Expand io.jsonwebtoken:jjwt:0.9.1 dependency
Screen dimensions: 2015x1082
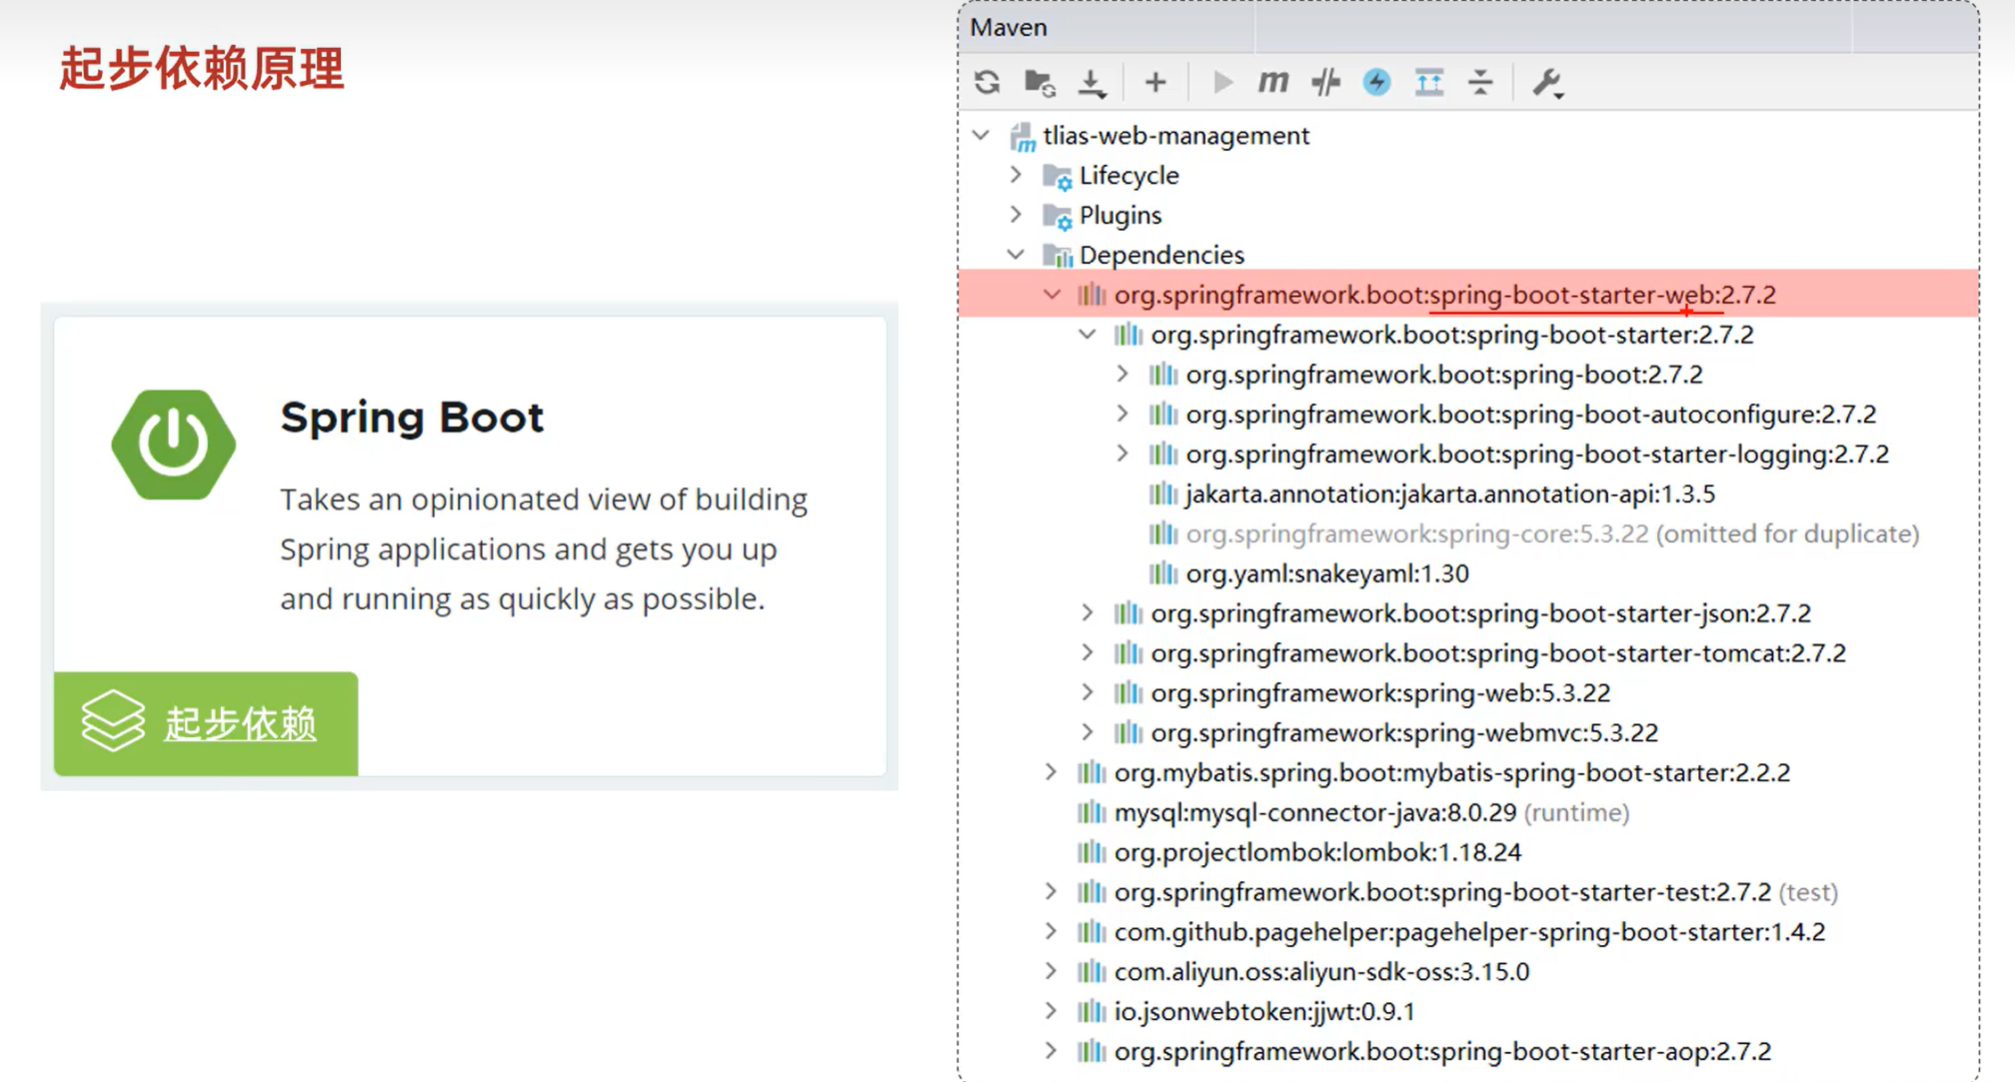1052,1011
